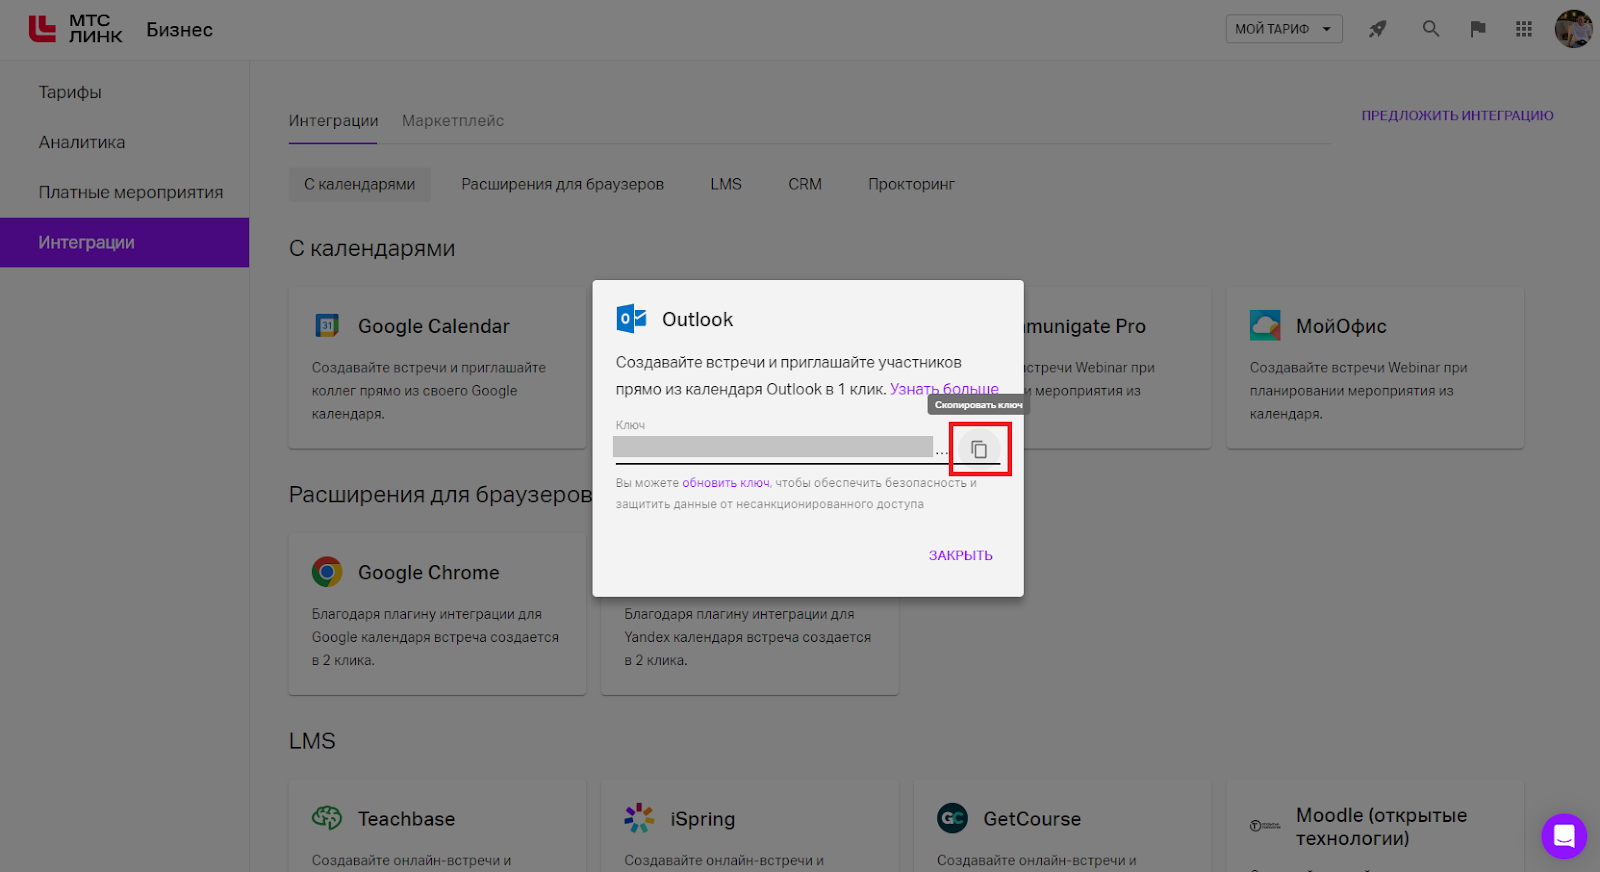Screen dimensions: 1600x872
Task: Open the iSpring card title
Action: (703, 819)
